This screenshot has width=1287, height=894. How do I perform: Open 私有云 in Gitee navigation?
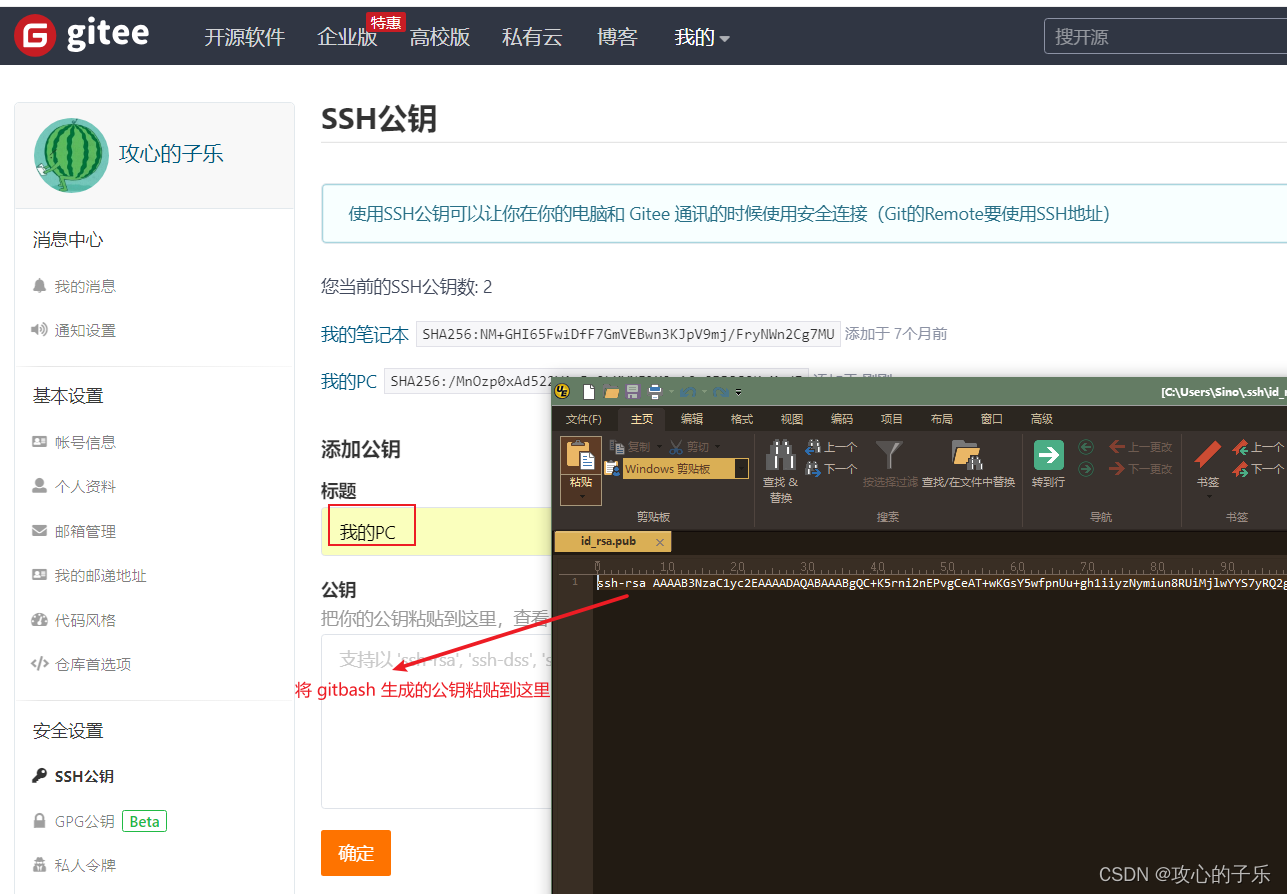[x=532, y=37]
